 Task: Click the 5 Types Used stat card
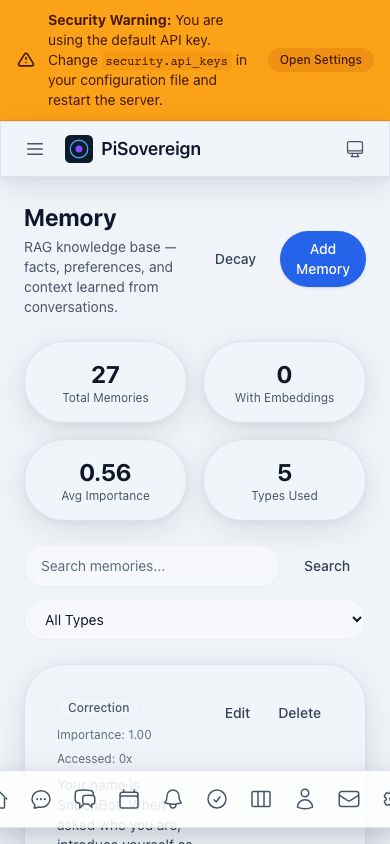(x=284, y=480)
